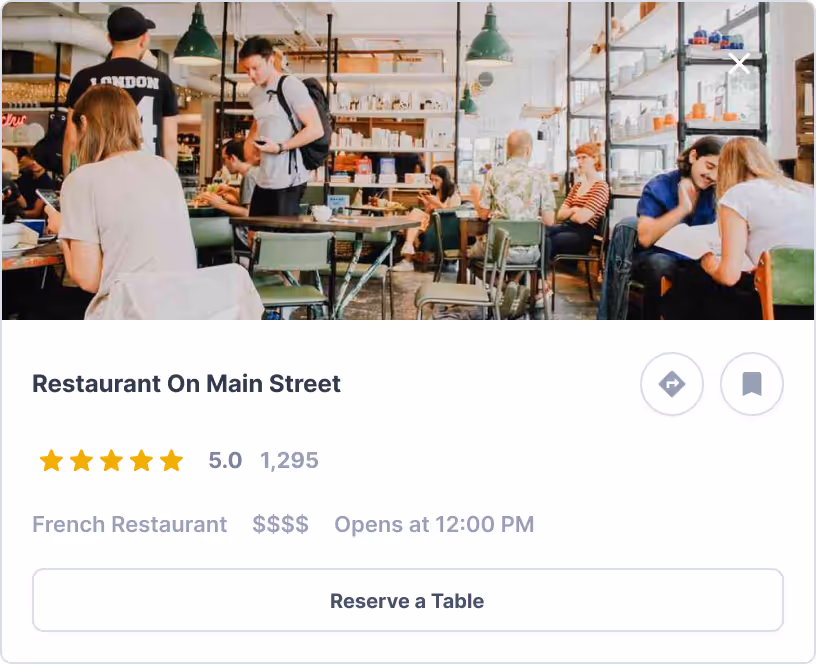The image size is (816, 664).
Task: Click the Reserve a Table button
Action: point(408,600)
